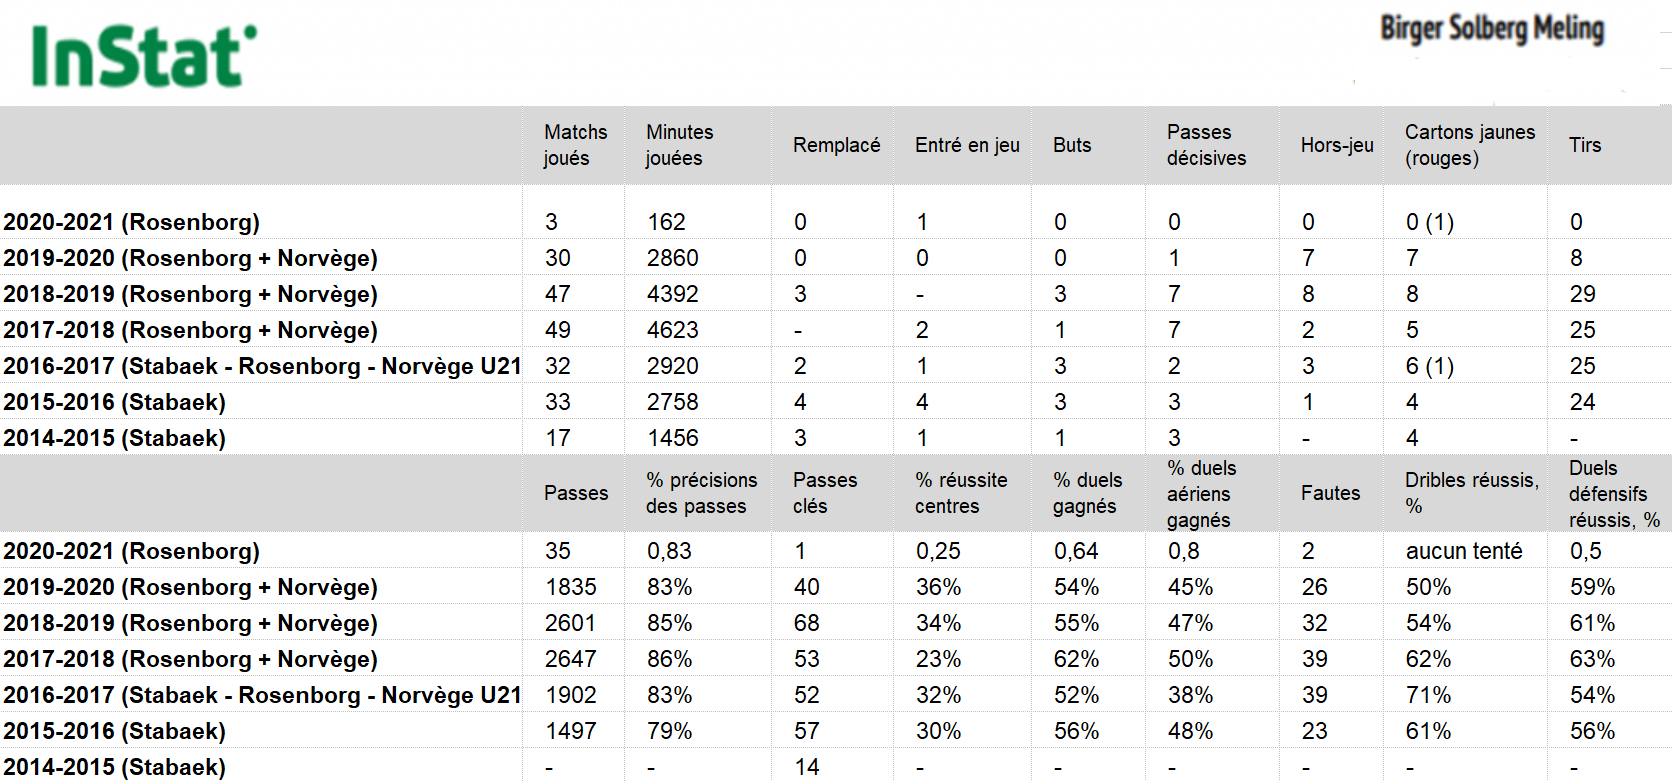1672x781 pixels.
Task: Click the Passes clés header cell
Action: point(825,493)
